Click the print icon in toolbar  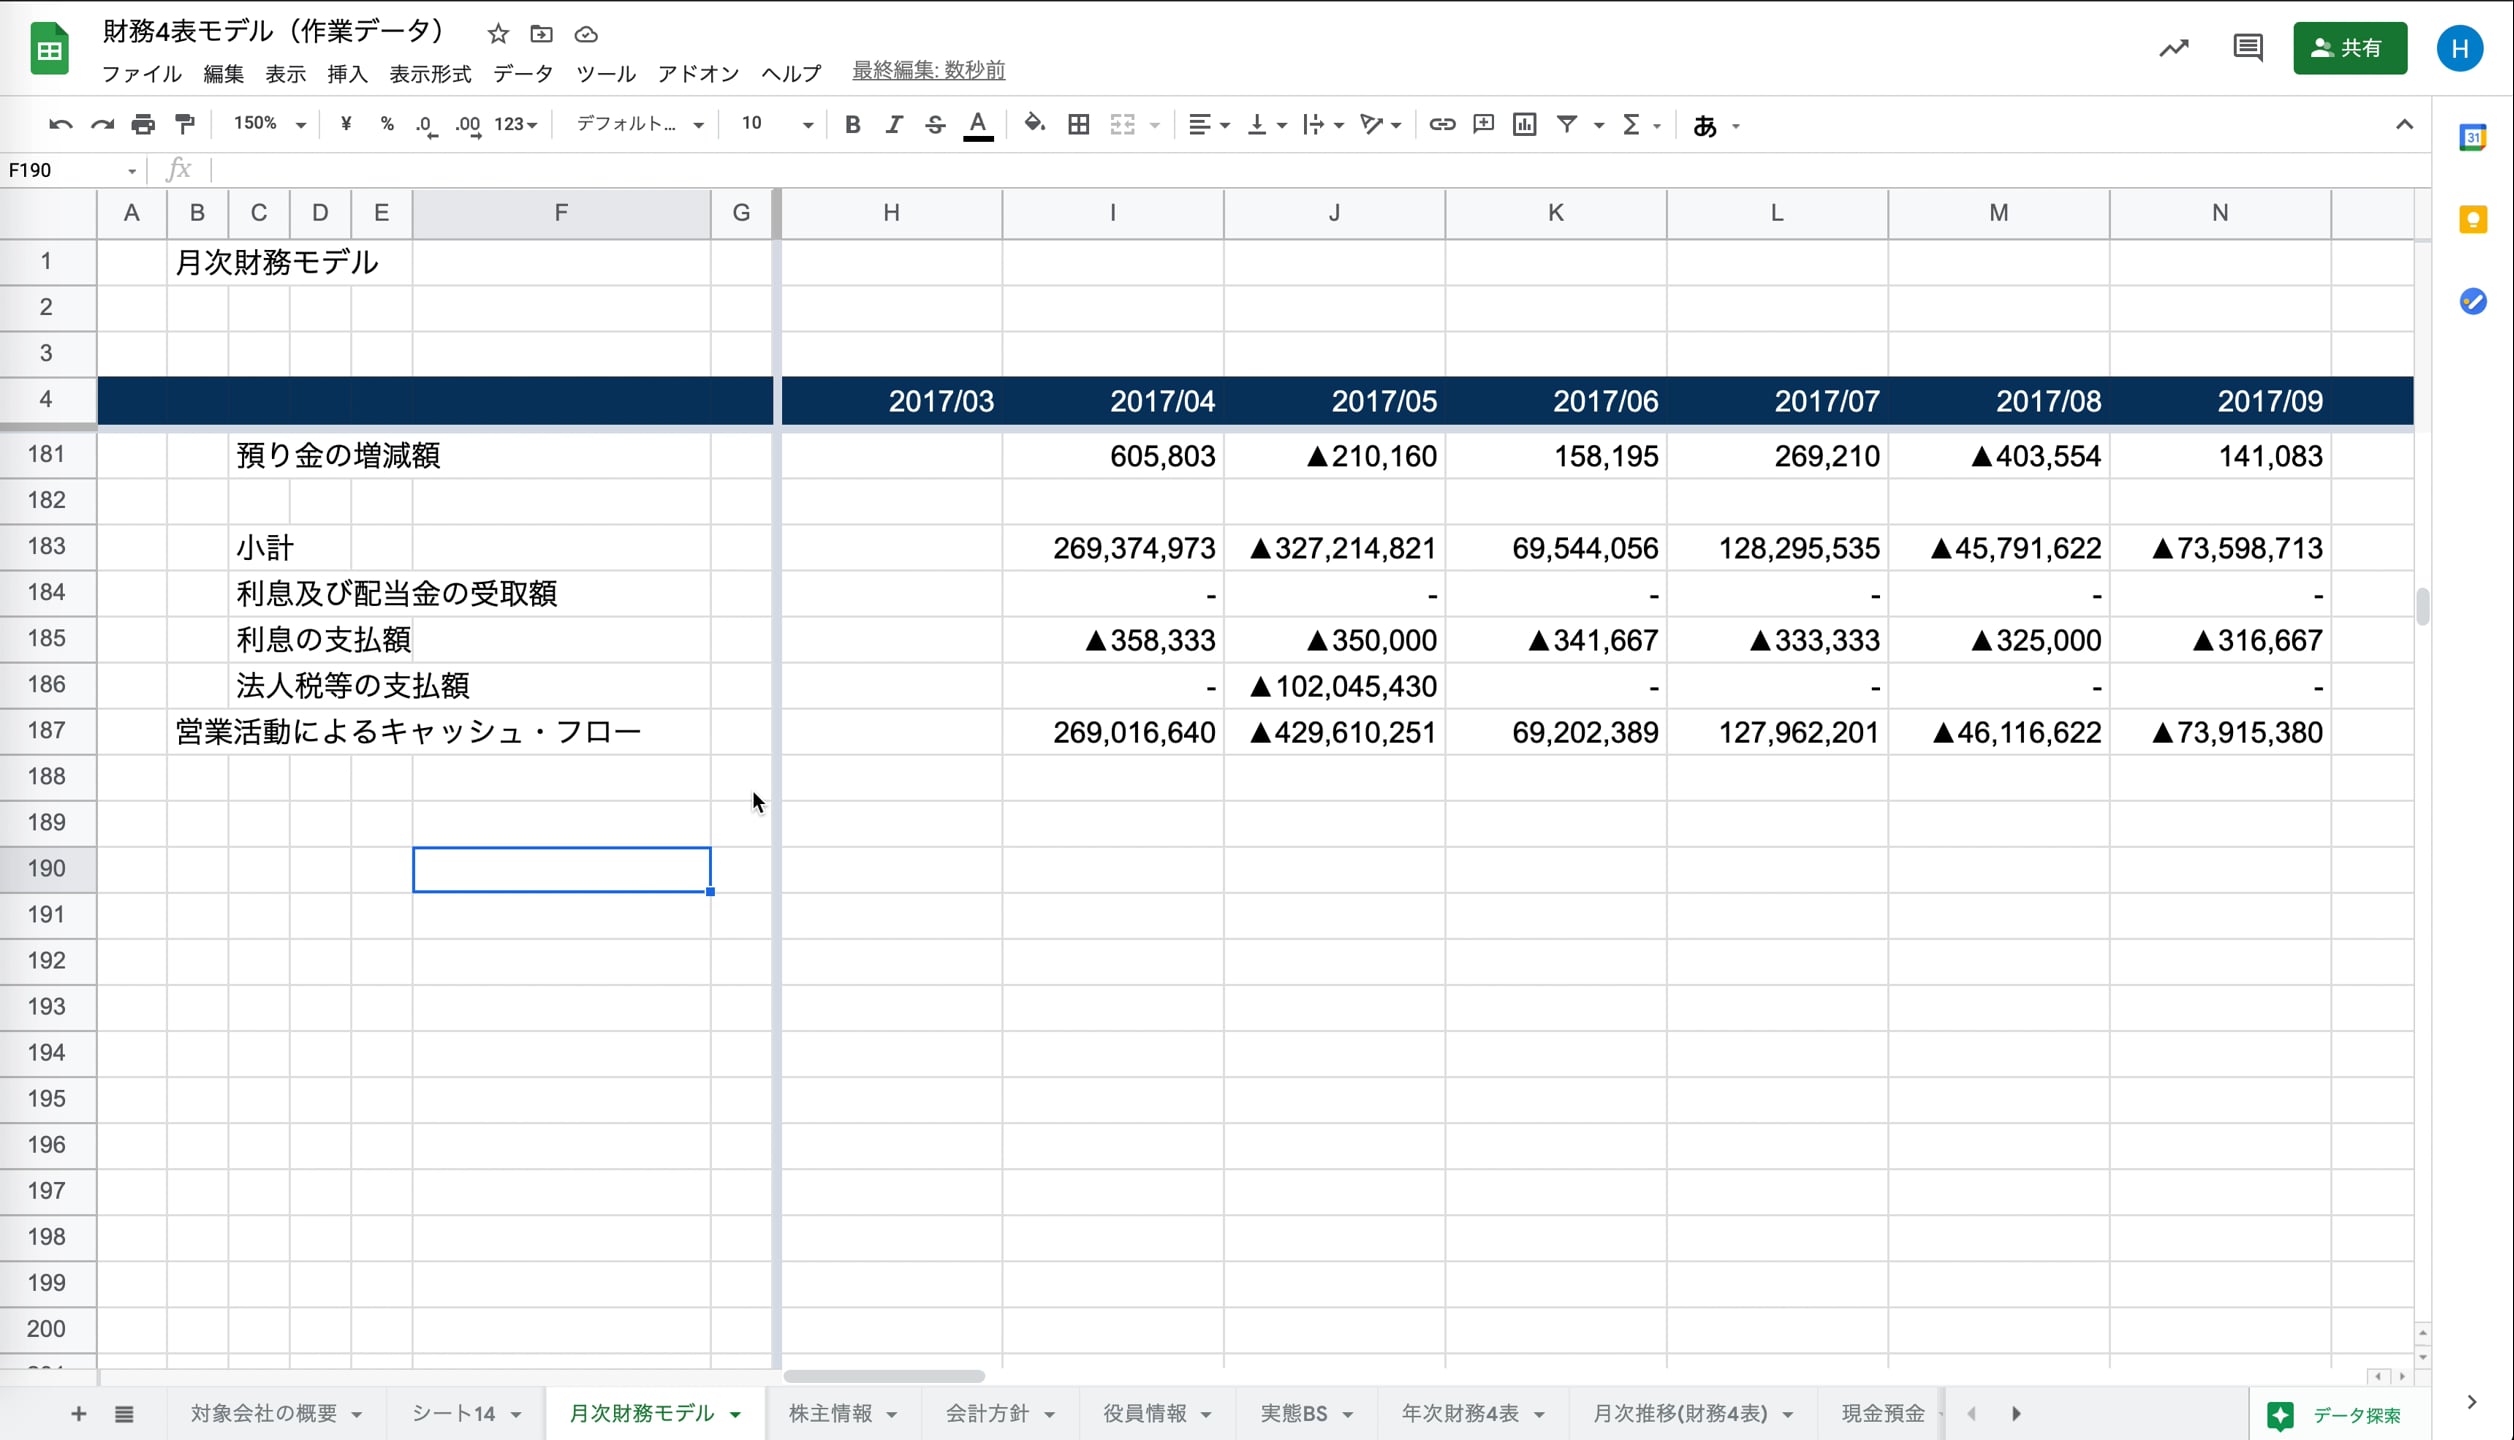click(143, 124)
